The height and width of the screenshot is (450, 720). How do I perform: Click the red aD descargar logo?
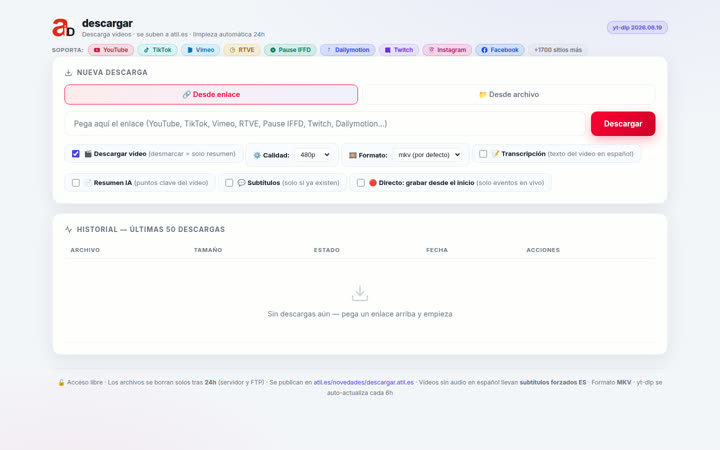click(x=63, y=28)
